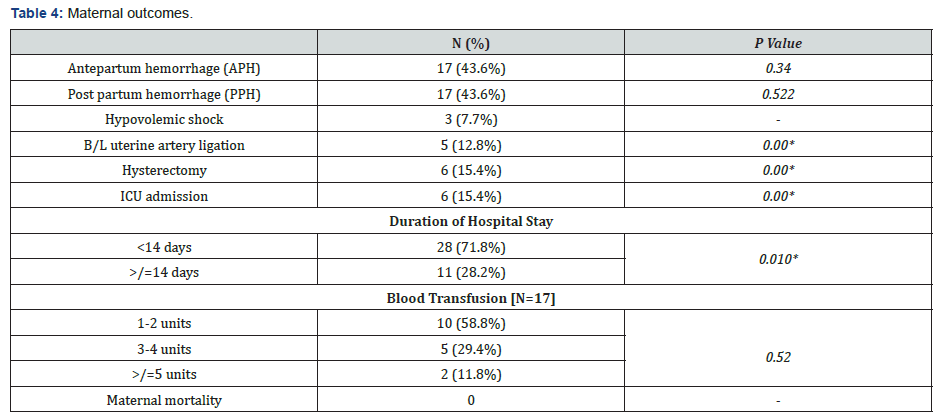This screenshot has width=941, height=417.
Task: Select the P Value column header
Action: [x=778, y=44]
